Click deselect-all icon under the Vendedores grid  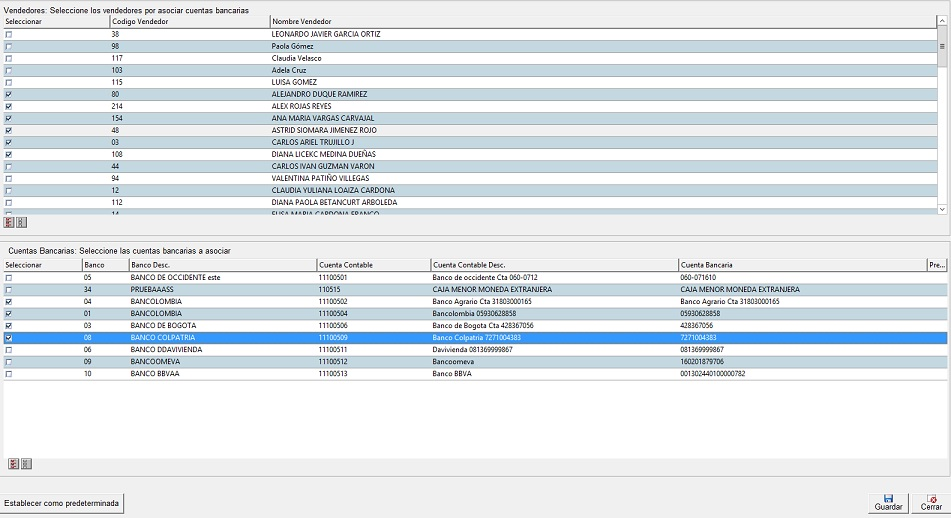pos(22,223)
